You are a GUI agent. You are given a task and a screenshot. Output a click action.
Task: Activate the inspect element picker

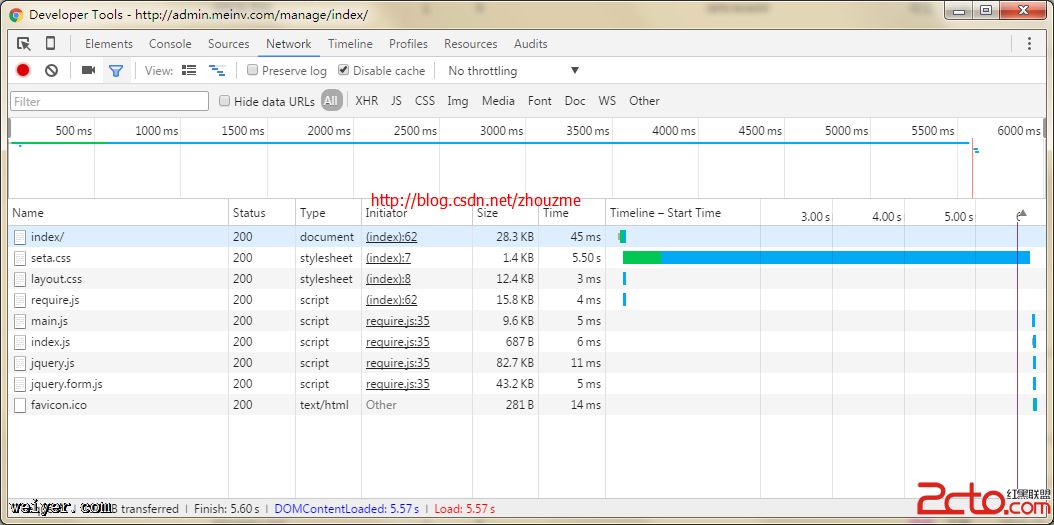point(24,43)
